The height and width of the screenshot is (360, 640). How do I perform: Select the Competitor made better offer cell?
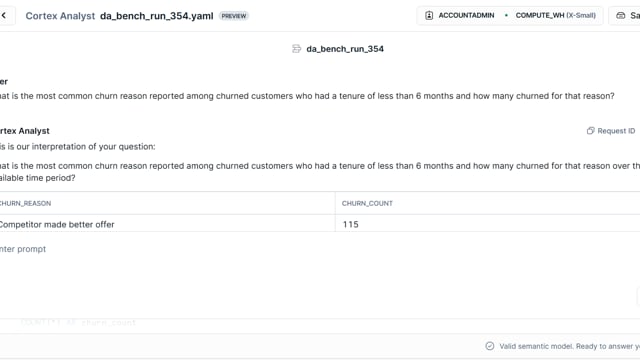point(167,224)
